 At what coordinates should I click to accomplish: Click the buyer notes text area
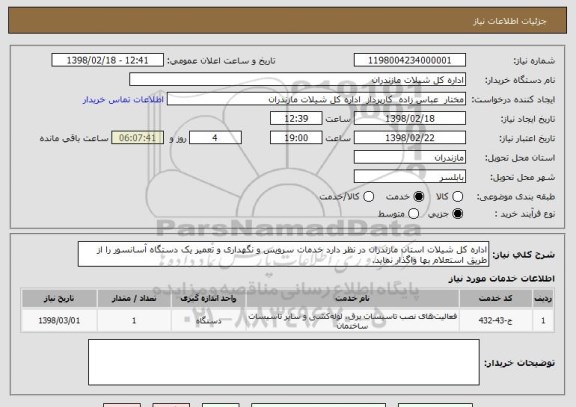click(284, 362)
